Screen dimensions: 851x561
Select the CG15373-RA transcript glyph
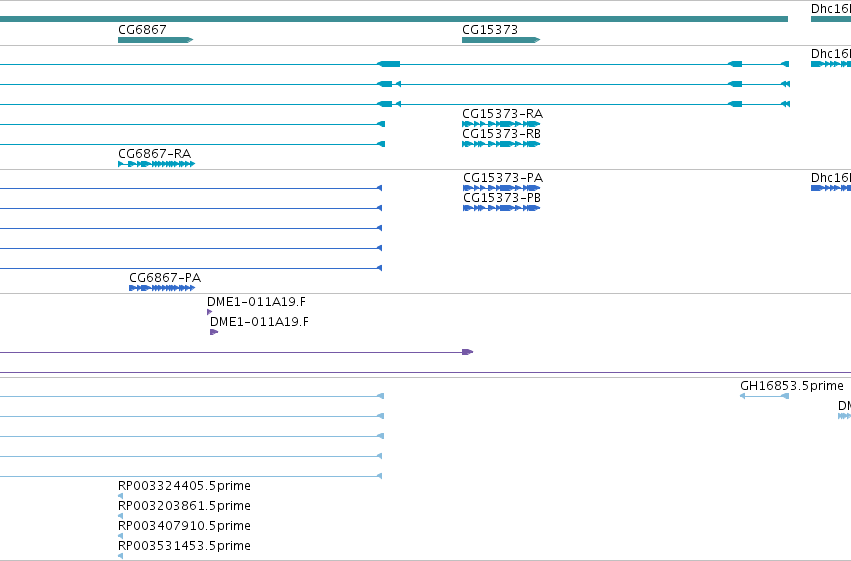[500, 124]
